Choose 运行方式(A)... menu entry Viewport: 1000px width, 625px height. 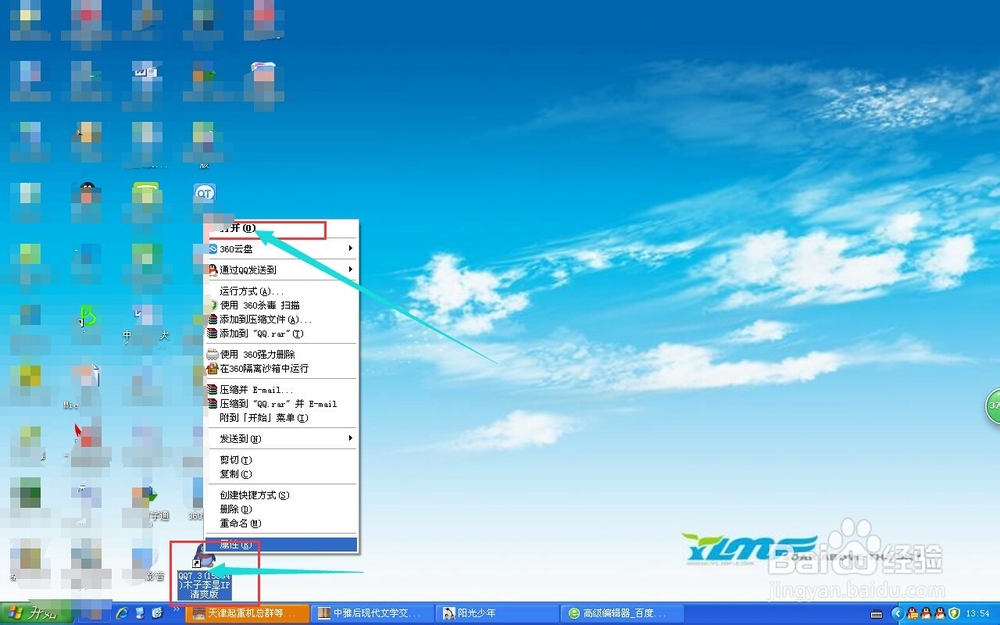281,291
